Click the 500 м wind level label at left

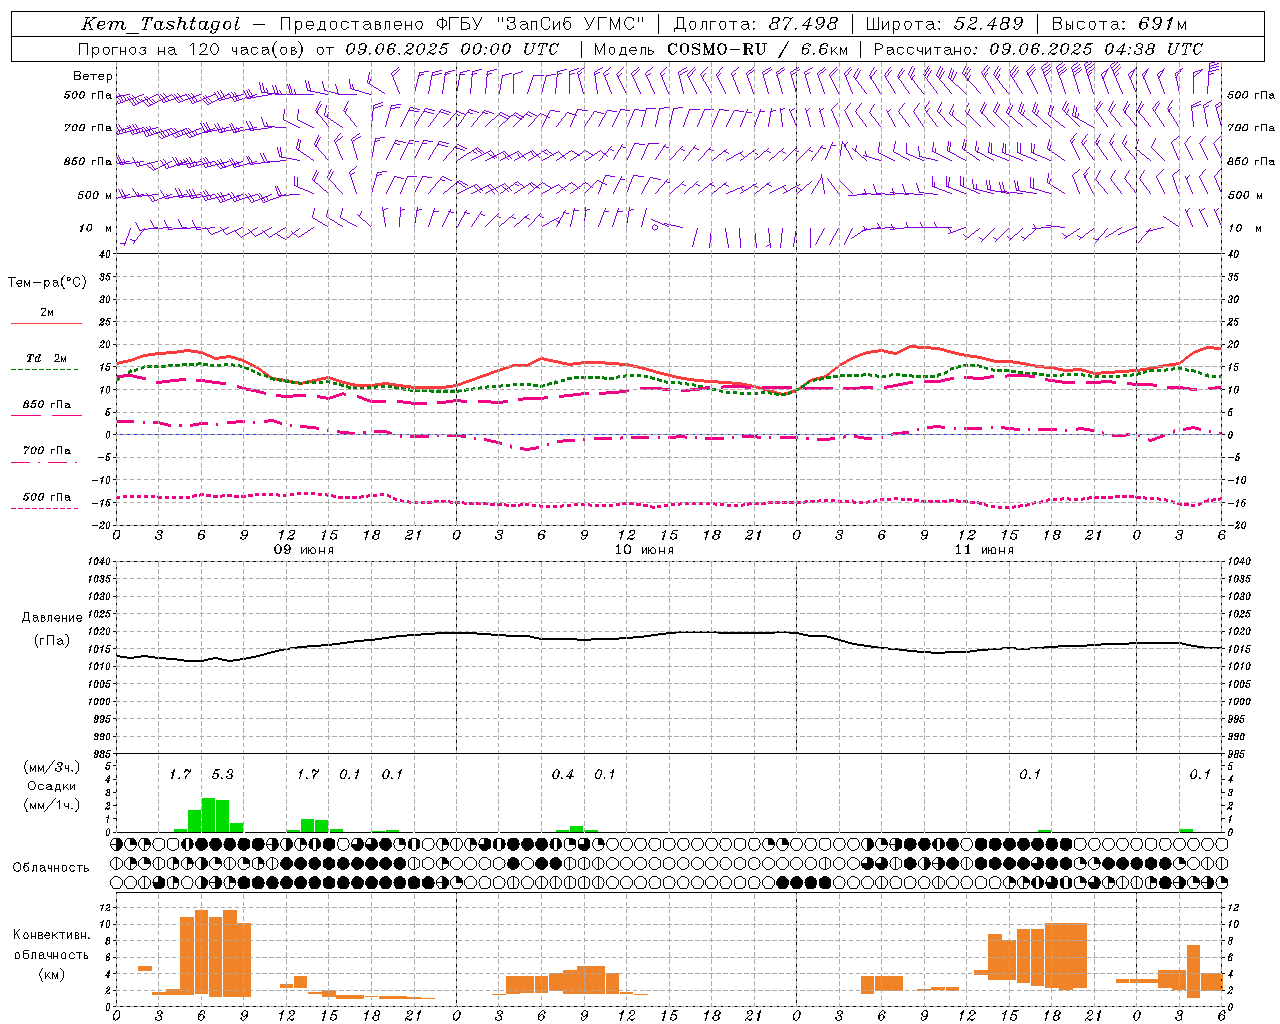[95, 195]
